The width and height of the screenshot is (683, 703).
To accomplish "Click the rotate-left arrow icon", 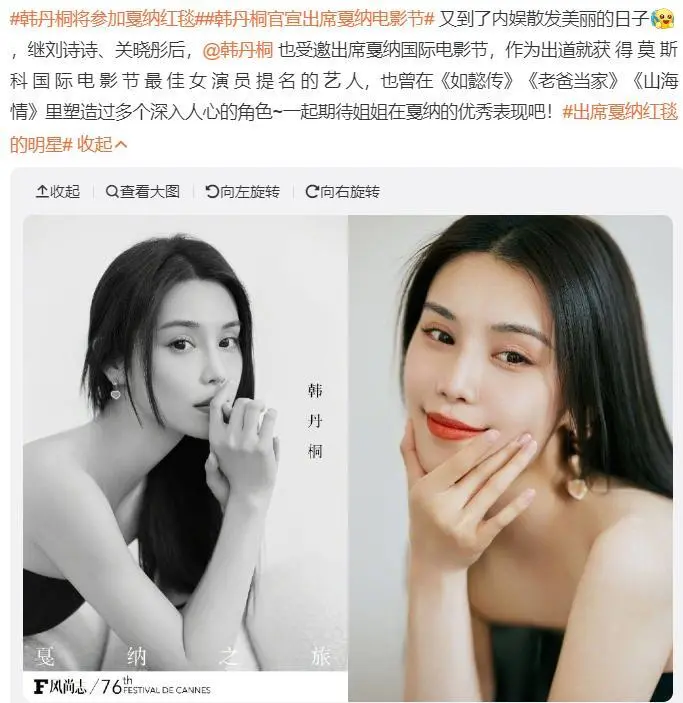I will tap(212, 192).
